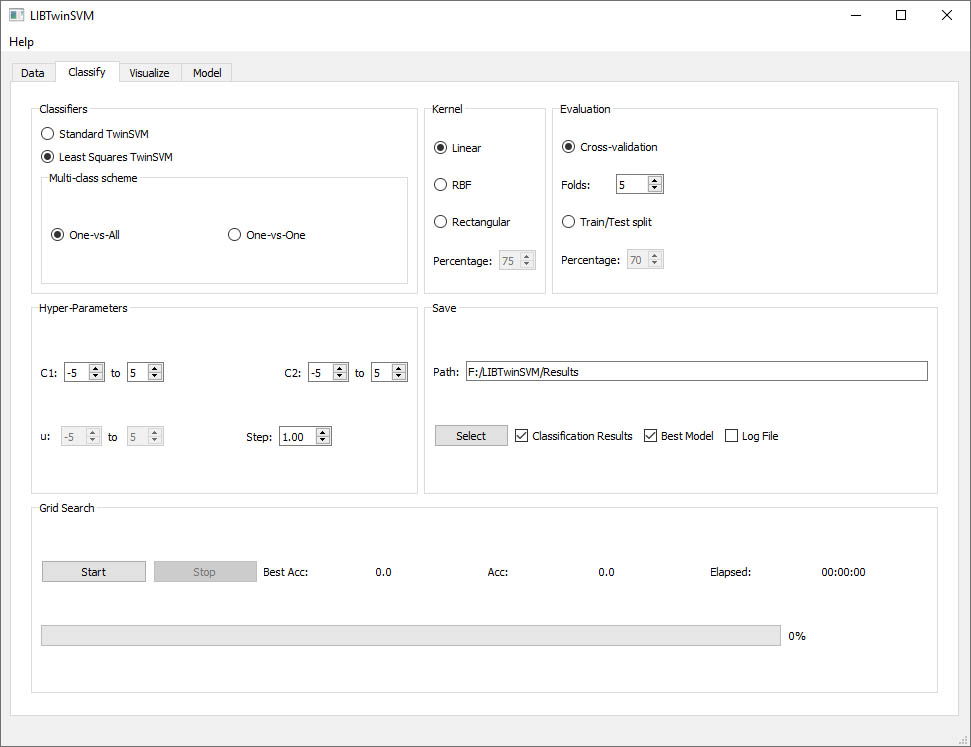The height and width of the screenshot is (747, 971).
Task: Toggle the Best Model checkbox
Action: click(679, 435)
